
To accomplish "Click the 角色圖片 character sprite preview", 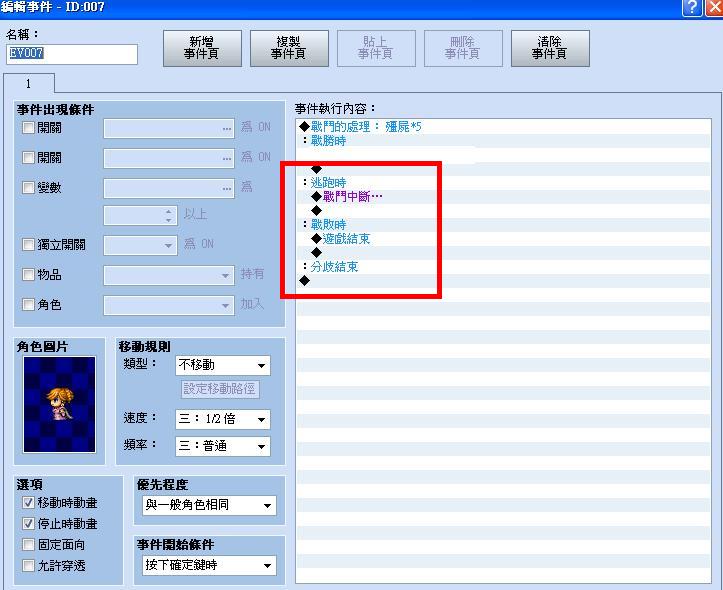I will 59,404.
